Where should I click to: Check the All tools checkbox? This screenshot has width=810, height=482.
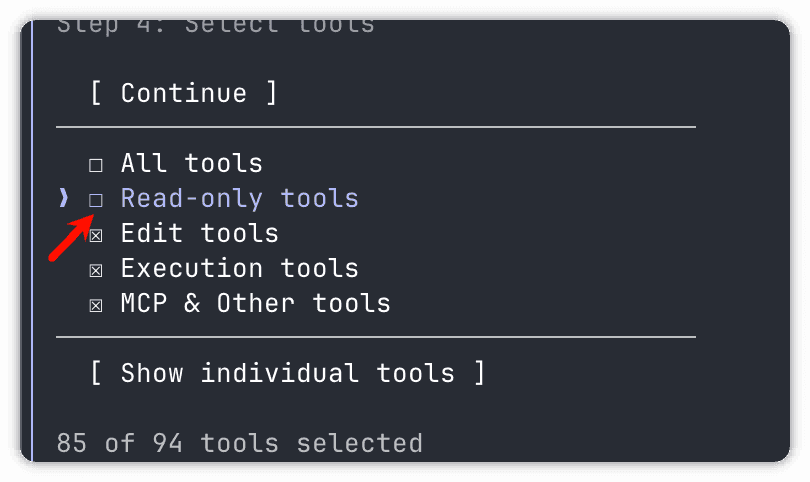tap(96, 165)
